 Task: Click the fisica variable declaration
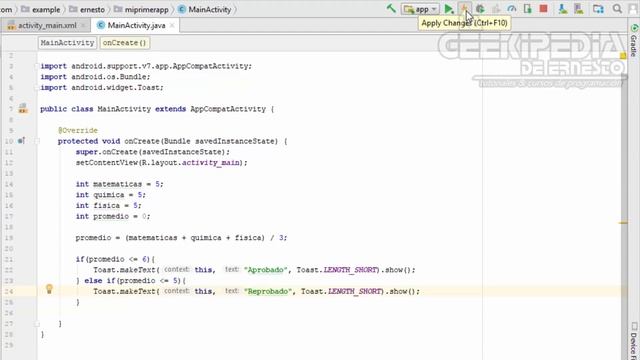107,205
